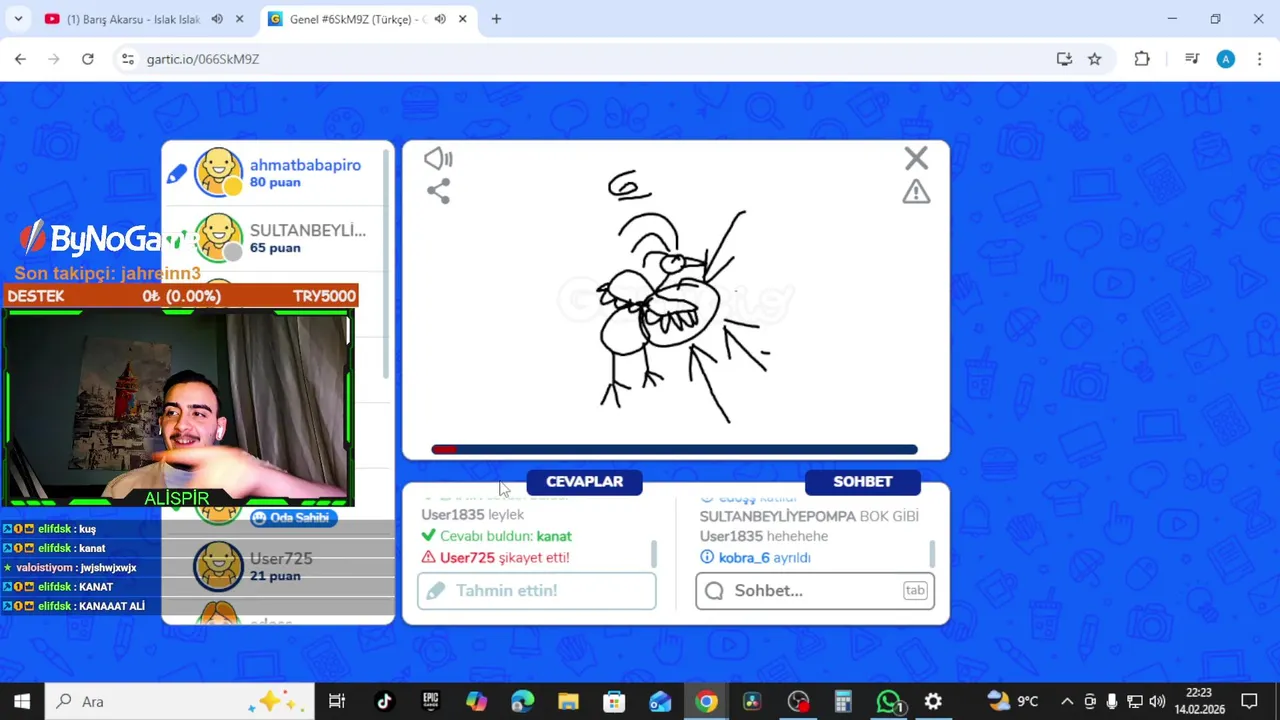This screenshot has width=1280, height=720.
Task: Click the install app icon in address bar
Action: pyautogui.click(x=1064, y=59)
